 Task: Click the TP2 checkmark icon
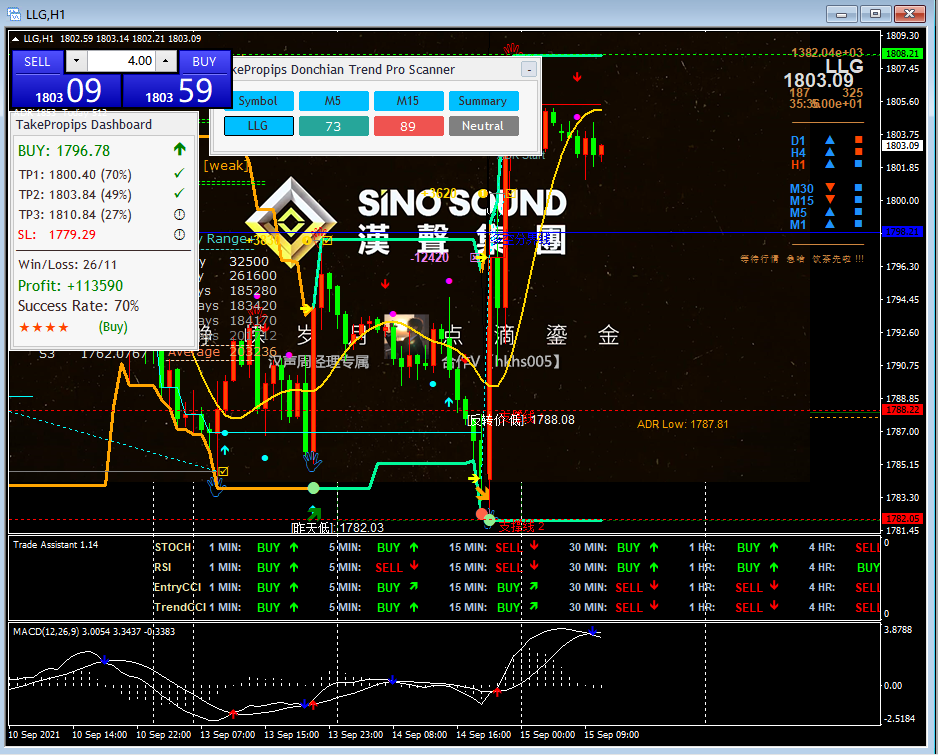click(x=179, y=194)
